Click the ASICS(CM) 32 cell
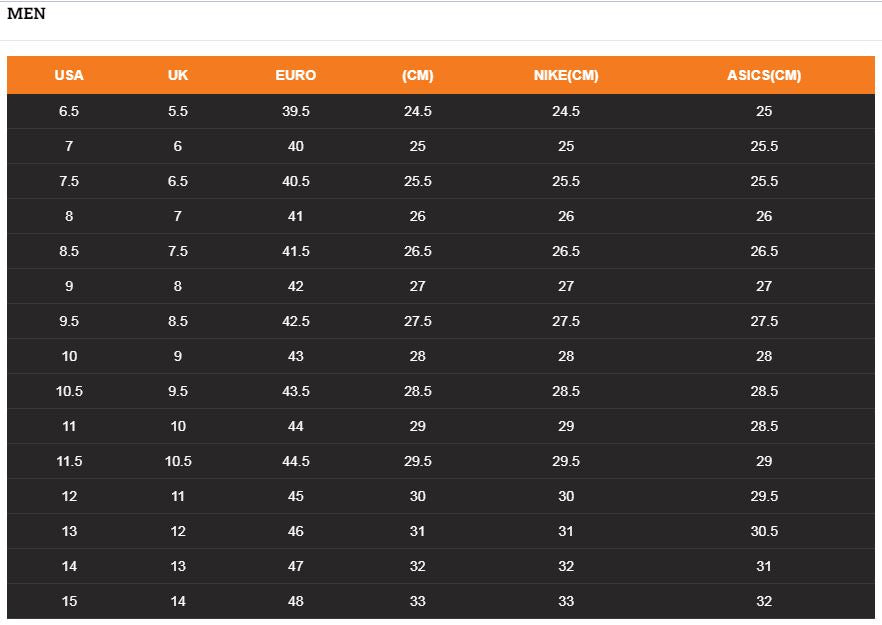This screenshot has height=625, width=882. point(764,601)
